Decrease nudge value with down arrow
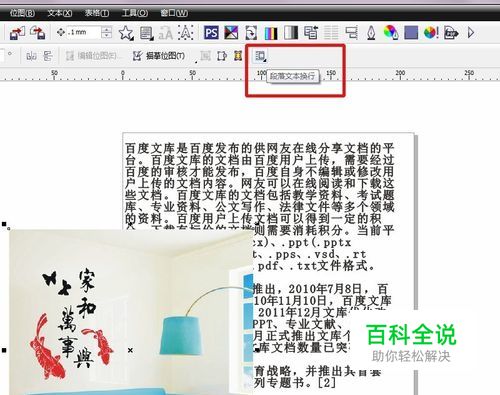The image size is (500, 395). [x=106, y=35]
